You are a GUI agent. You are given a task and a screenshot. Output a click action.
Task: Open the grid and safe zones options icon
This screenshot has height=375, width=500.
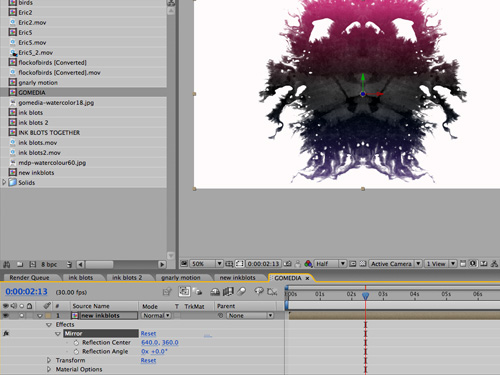tap(229, 264)
